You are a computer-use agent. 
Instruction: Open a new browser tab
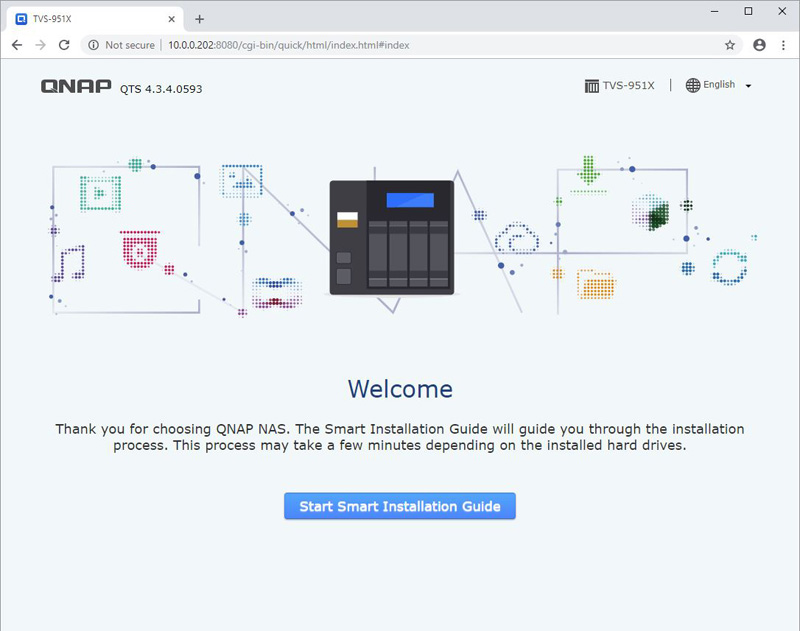click(x=199, y=19)
